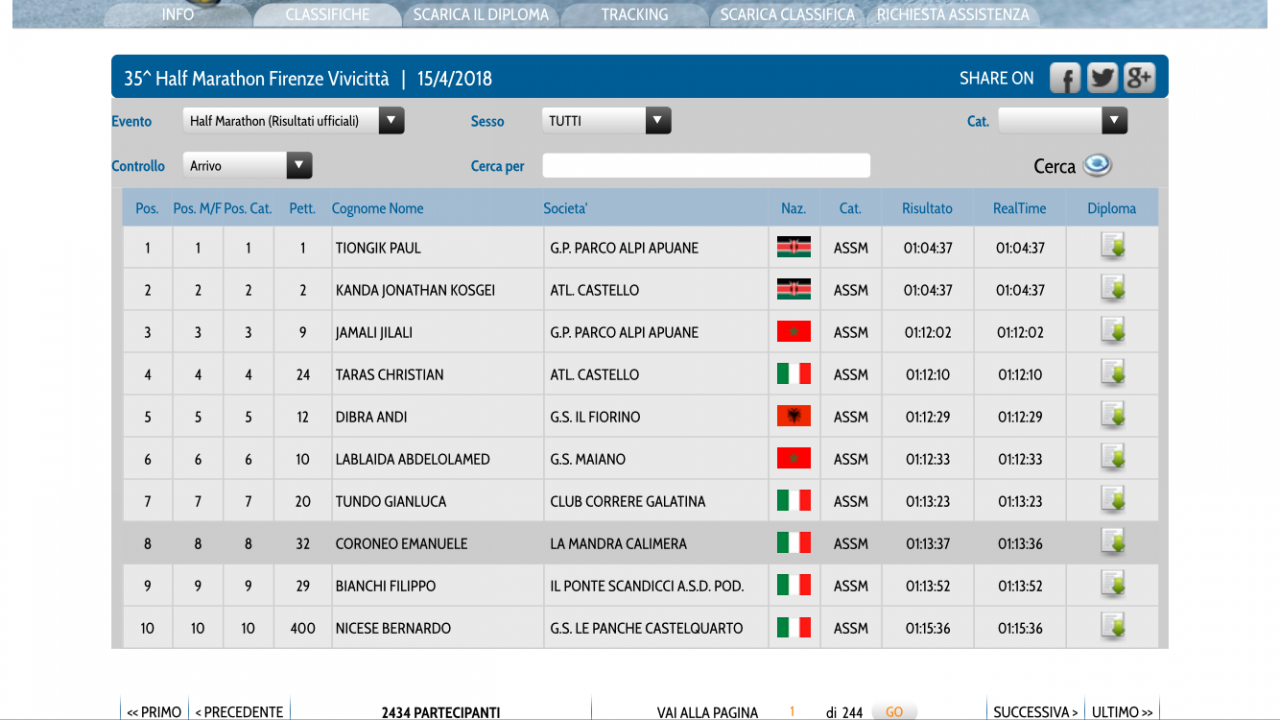Click club CLUB CORRERE GALATINA
The width and height of the screenshot is (1280, 720).
tap(628, 501)
